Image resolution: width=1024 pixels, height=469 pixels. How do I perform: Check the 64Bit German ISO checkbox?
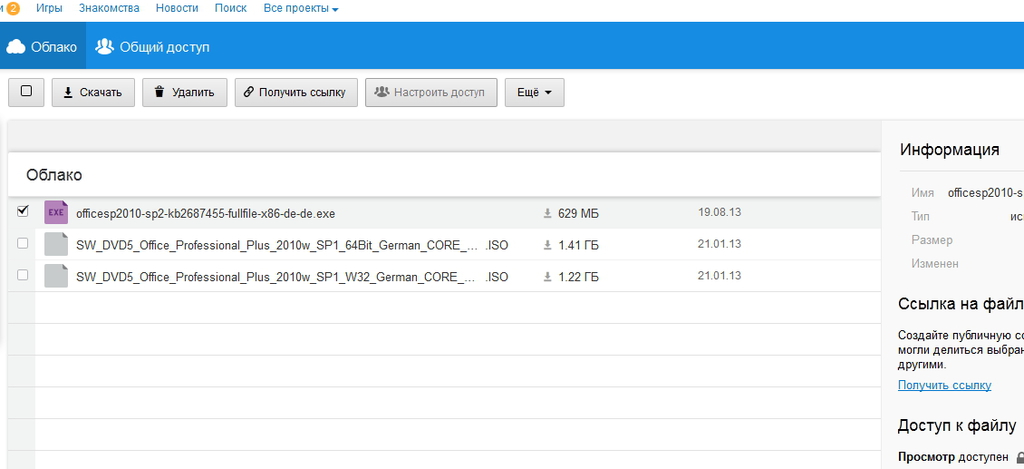click(22, 243)
